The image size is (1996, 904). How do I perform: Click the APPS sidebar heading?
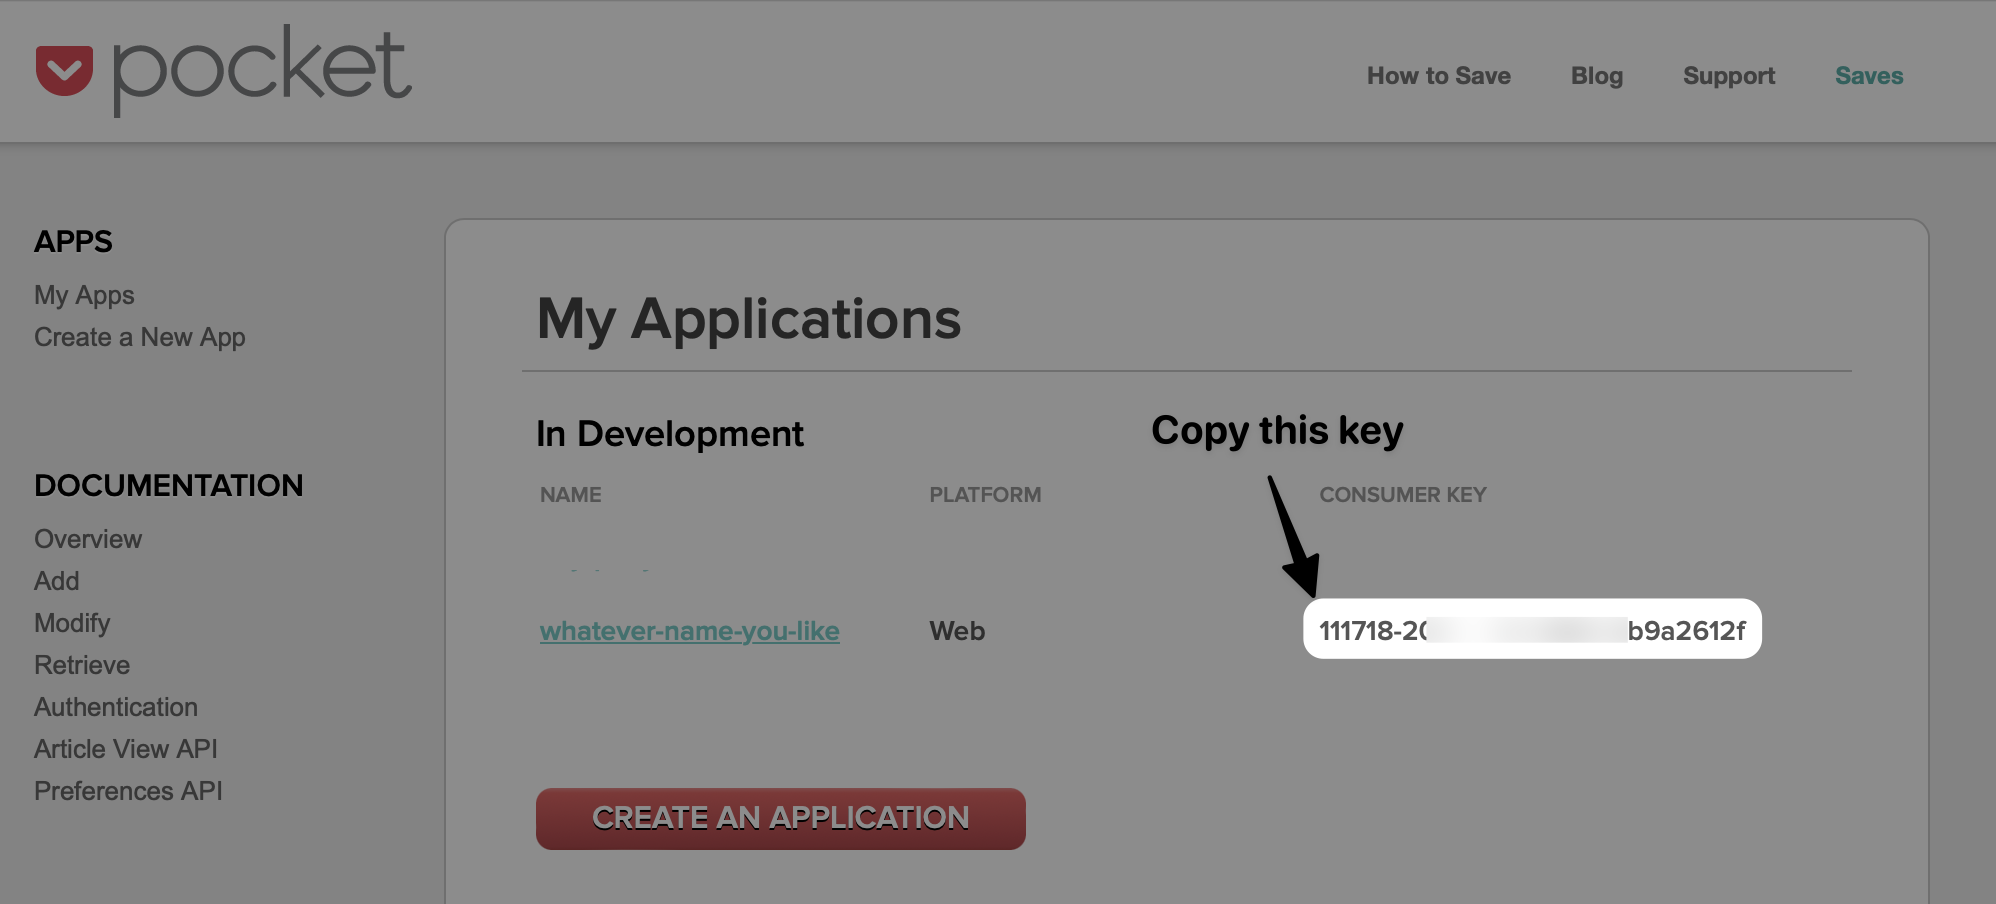(73, 241)
